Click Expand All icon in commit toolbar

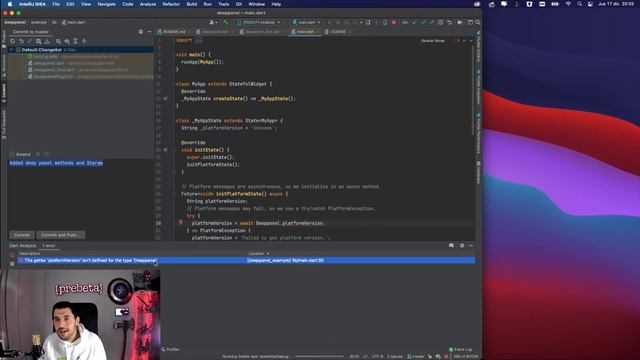point(76,41)
